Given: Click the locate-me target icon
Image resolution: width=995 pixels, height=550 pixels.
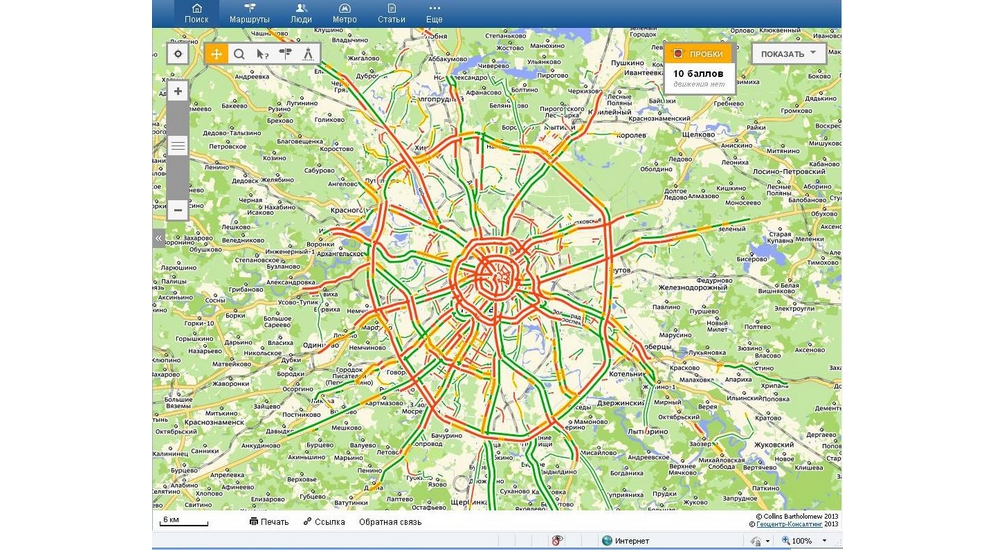Looking at the screenshot, I should tap(177, 54).
